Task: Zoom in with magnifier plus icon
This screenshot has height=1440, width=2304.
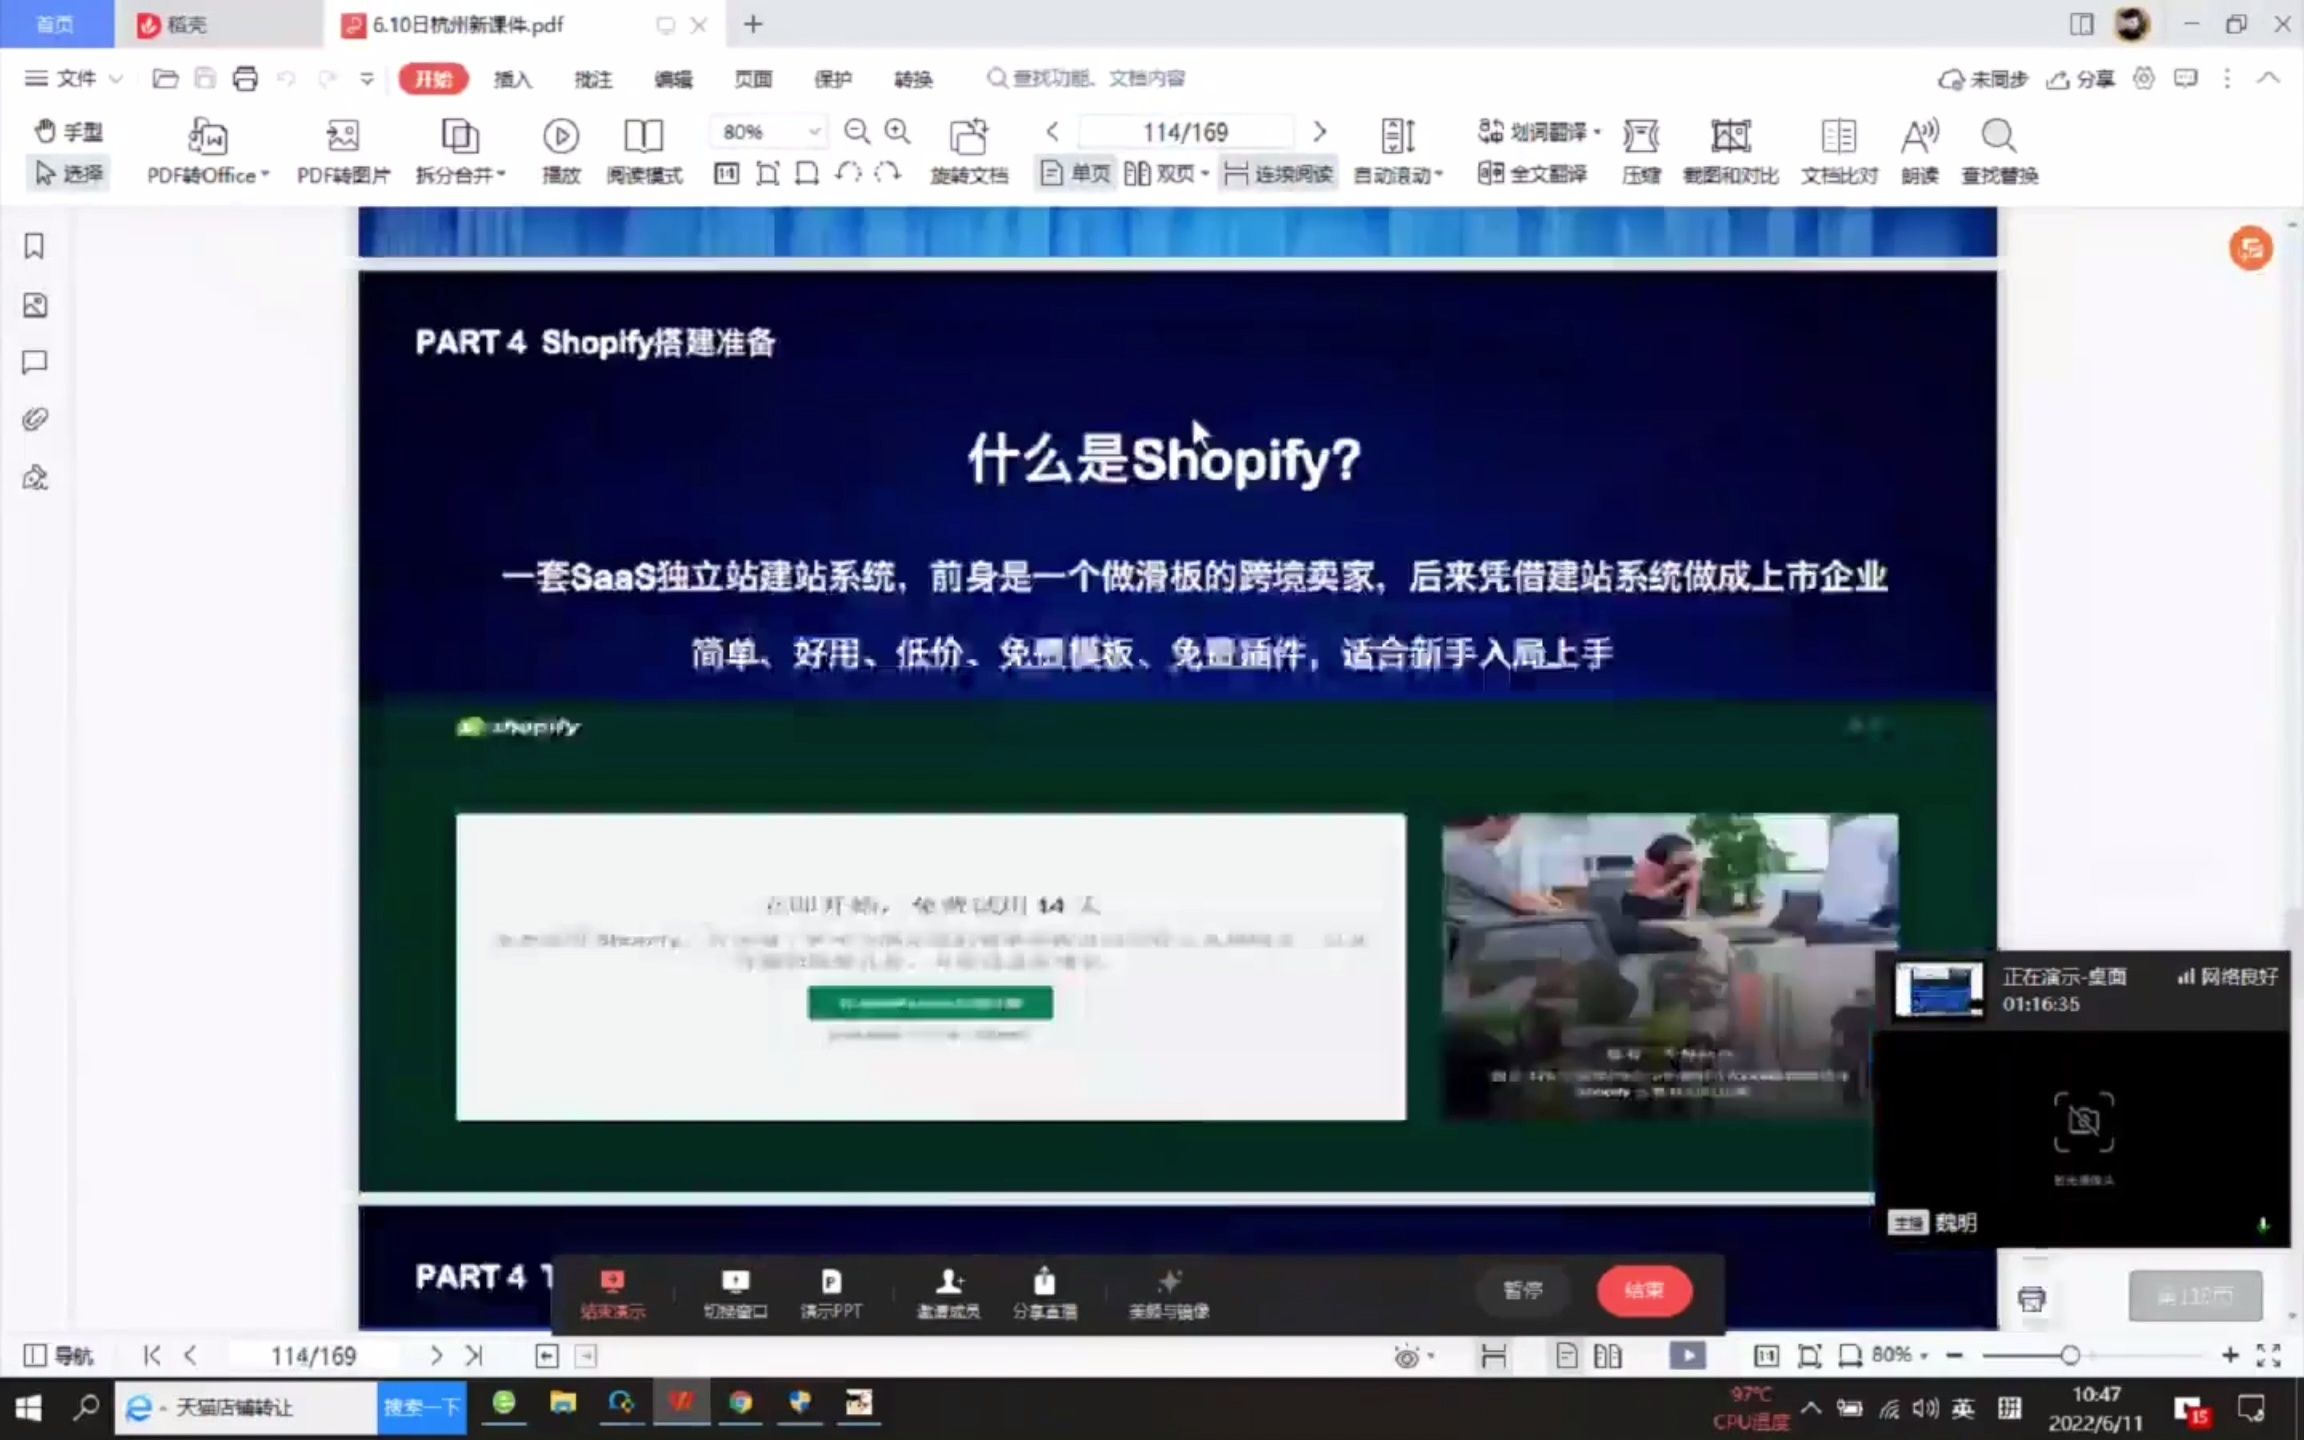Action: click(898, 131)
